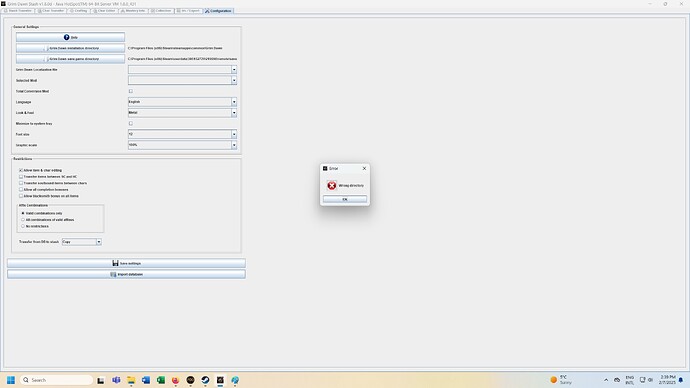The height and width of the screenshot is (388, 690).
Task: Choose the Grim Dawn installation directory
Action: [x=70, y=48]
